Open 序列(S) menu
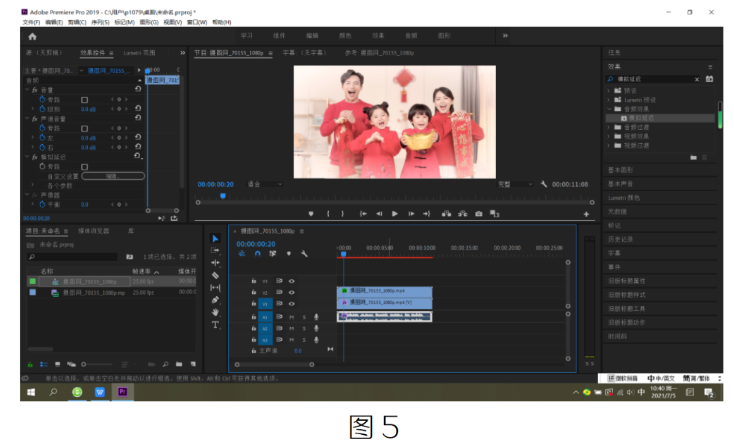The width and height of the screenshot is (734, 445). pyautogui.click(x=100, y=22)
